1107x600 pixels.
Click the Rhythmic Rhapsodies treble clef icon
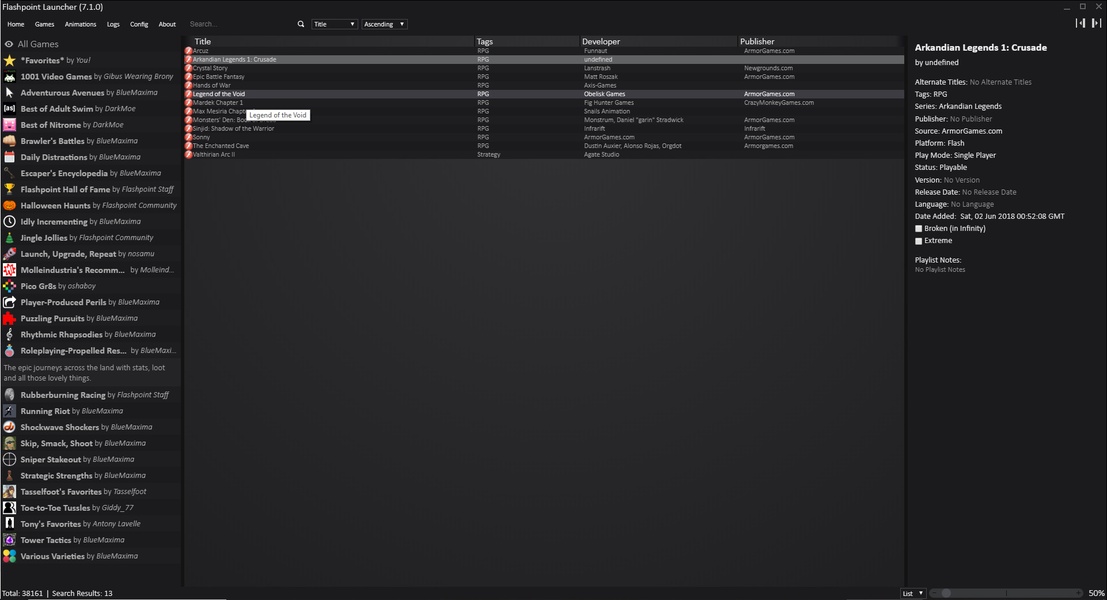(x=9, y=335)
